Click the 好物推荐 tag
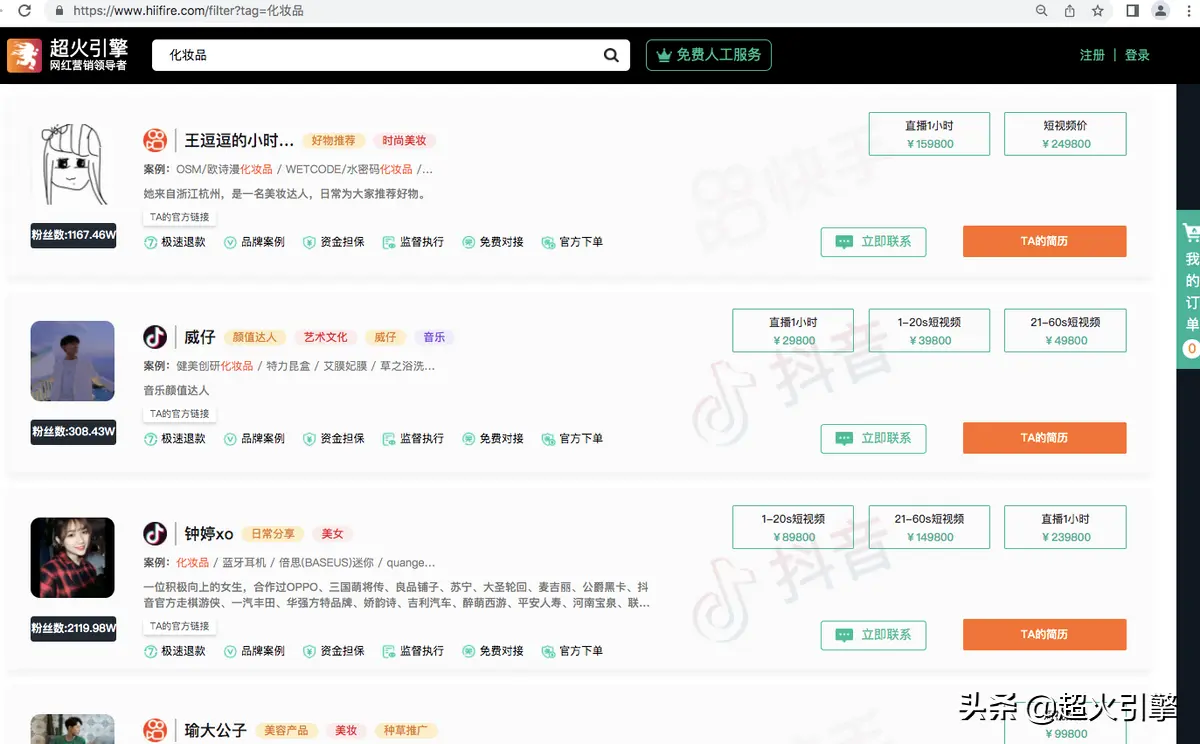This screenshot has height=744, width=1200. coord(334,141)
